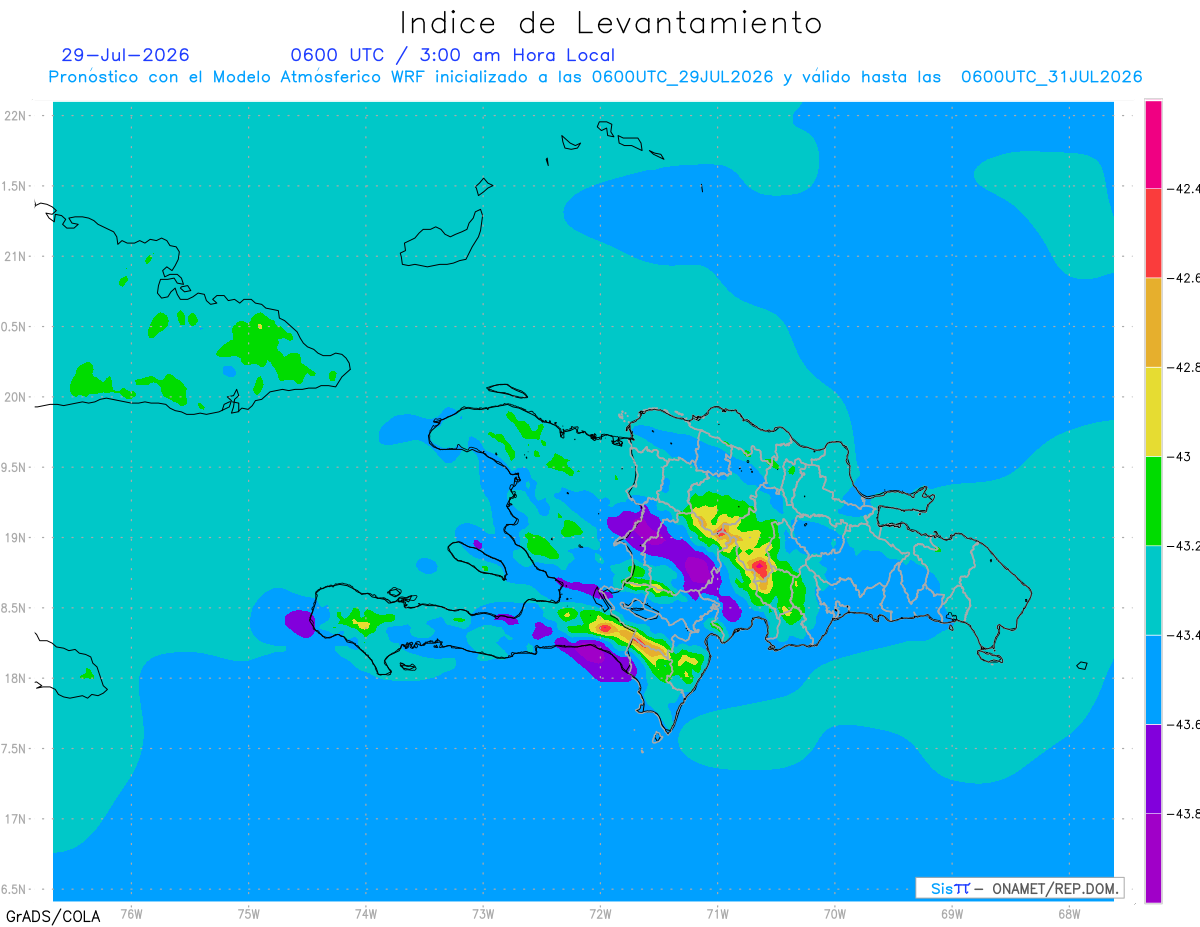Screen dimensions: 1200x927
Task: Click the magenta-pink swatch at the top of the legend
Action: [1153, 144]
